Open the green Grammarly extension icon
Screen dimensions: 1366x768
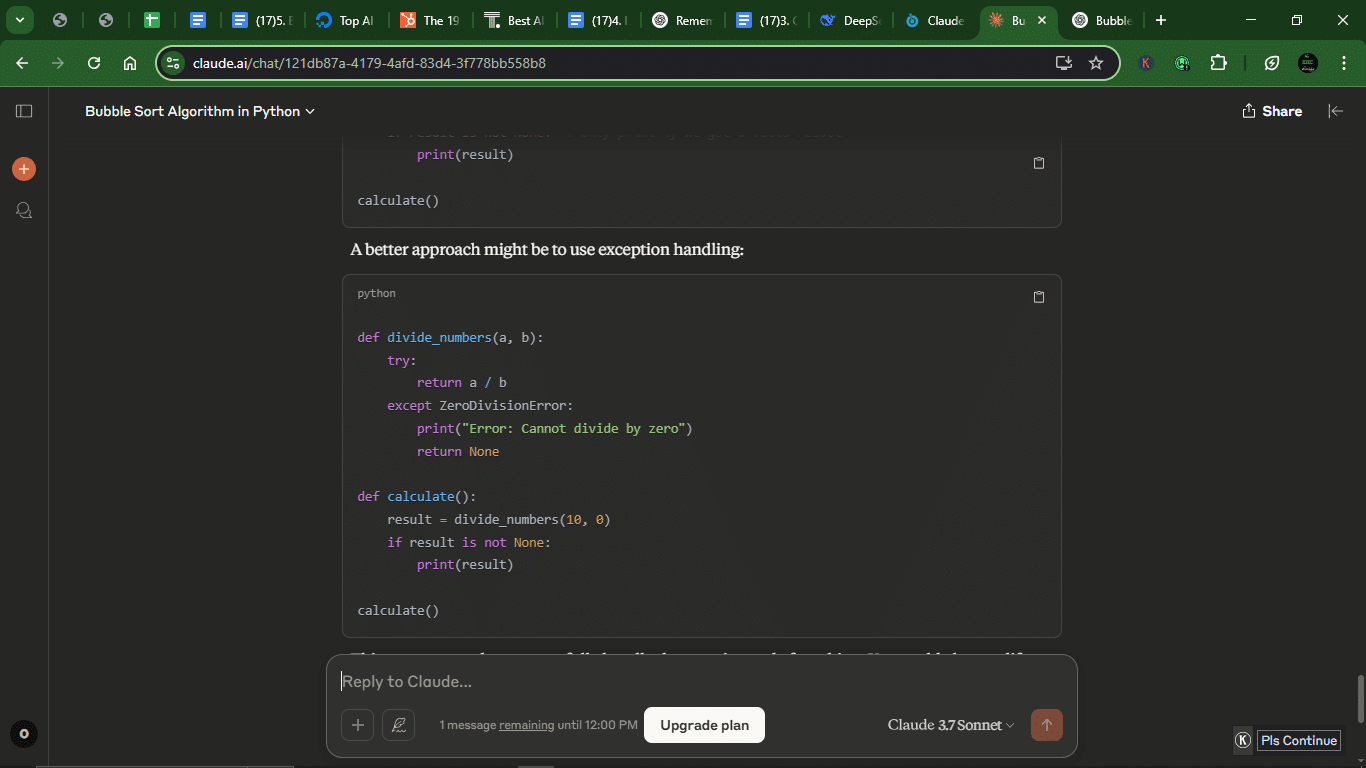(1182, 63)
